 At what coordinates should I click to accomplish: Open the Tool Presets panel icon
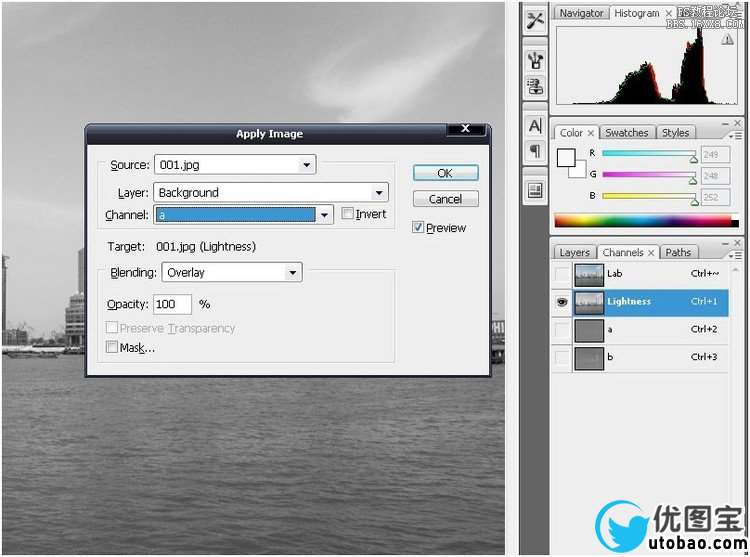tap(535, 20)
